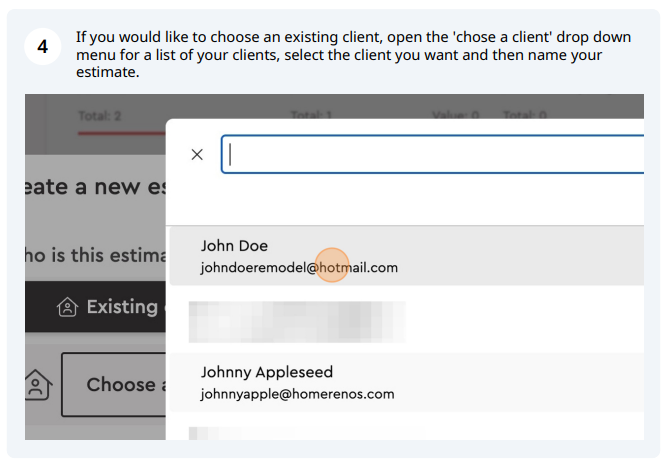This screenshot has width=667, height=463.
Task: Click the house icon on Existing client button
Action: [68, 307]
